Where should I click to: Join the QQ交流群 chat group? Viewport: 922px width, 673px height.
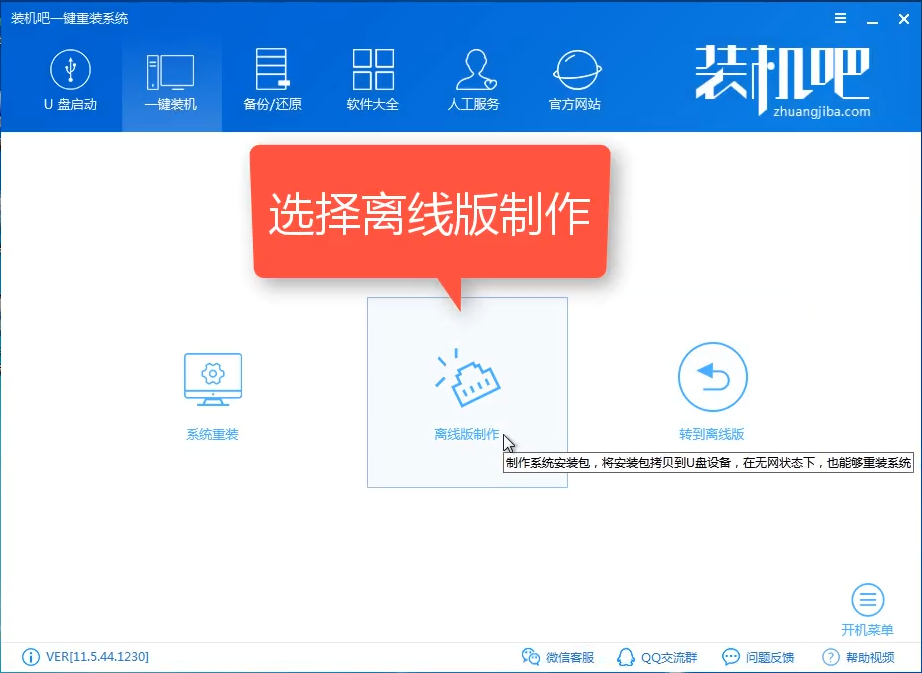pyautogui.click(x=658, y=657)
